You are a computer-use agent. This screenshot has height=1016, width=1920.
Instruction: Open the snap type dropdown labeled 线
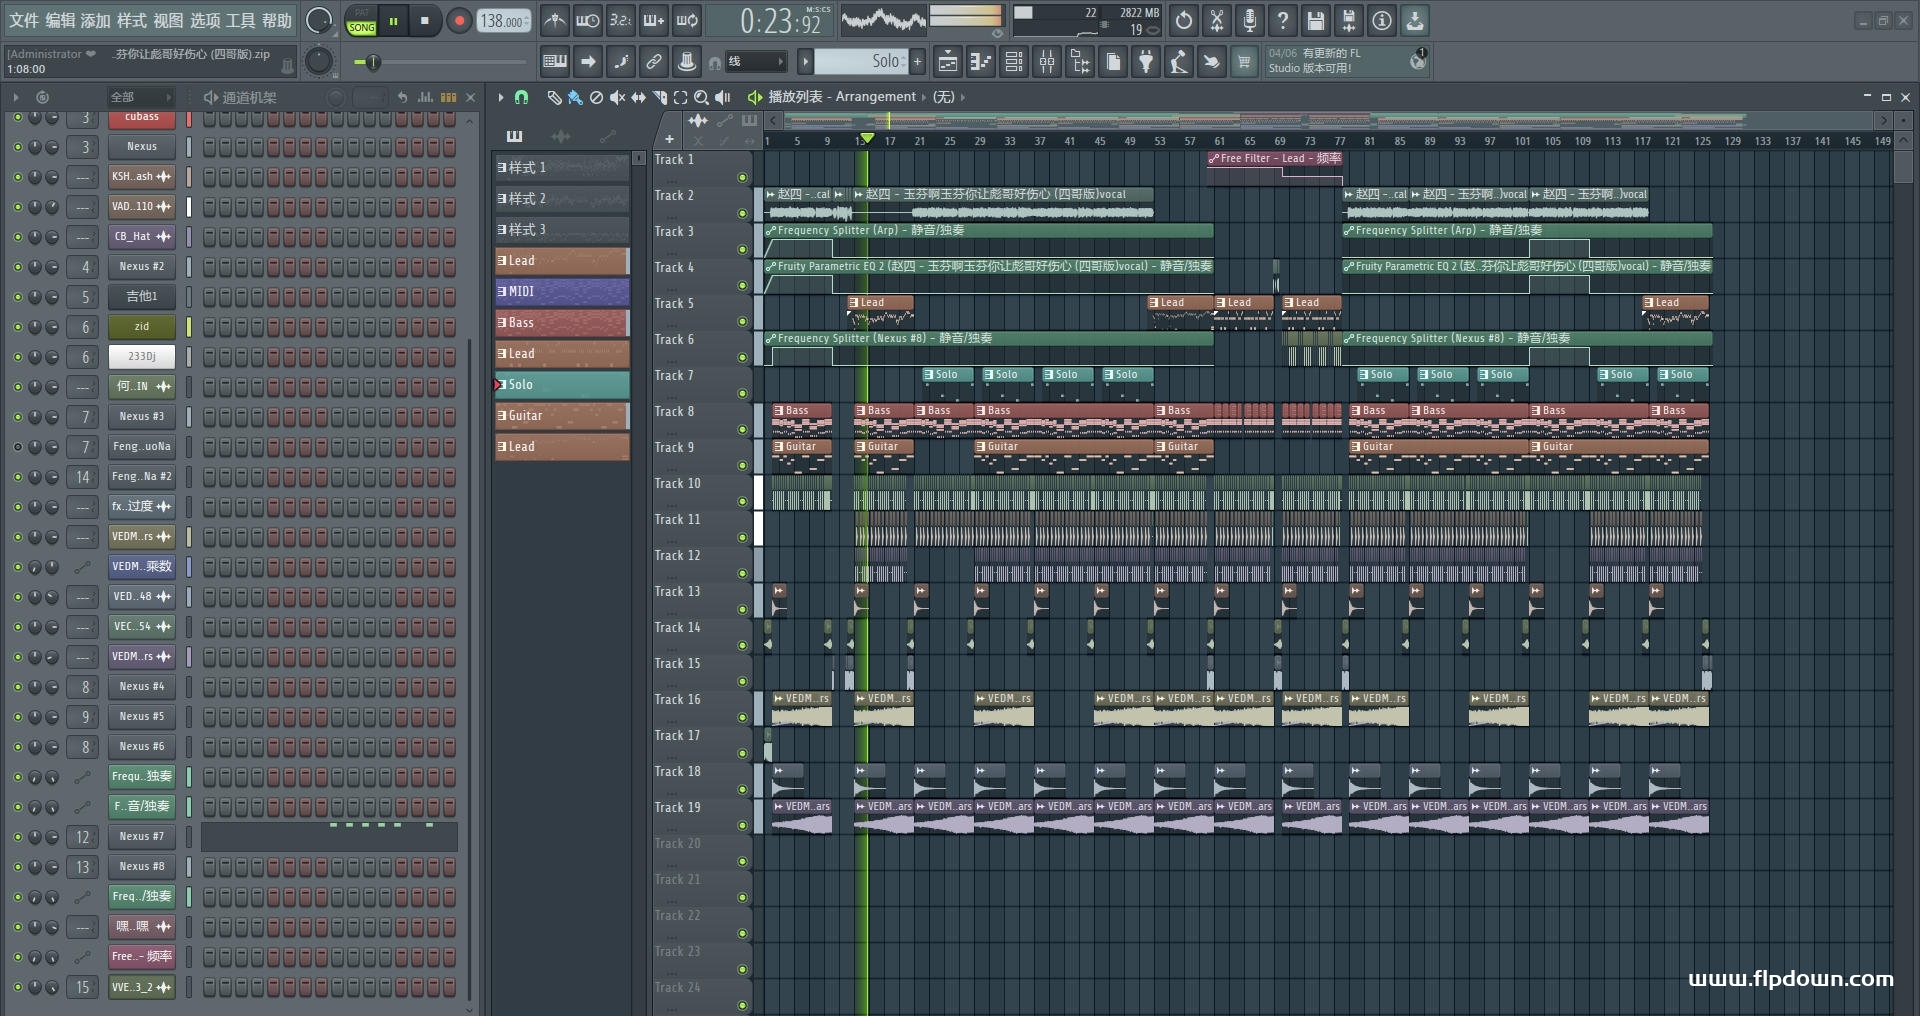point(755,62)
